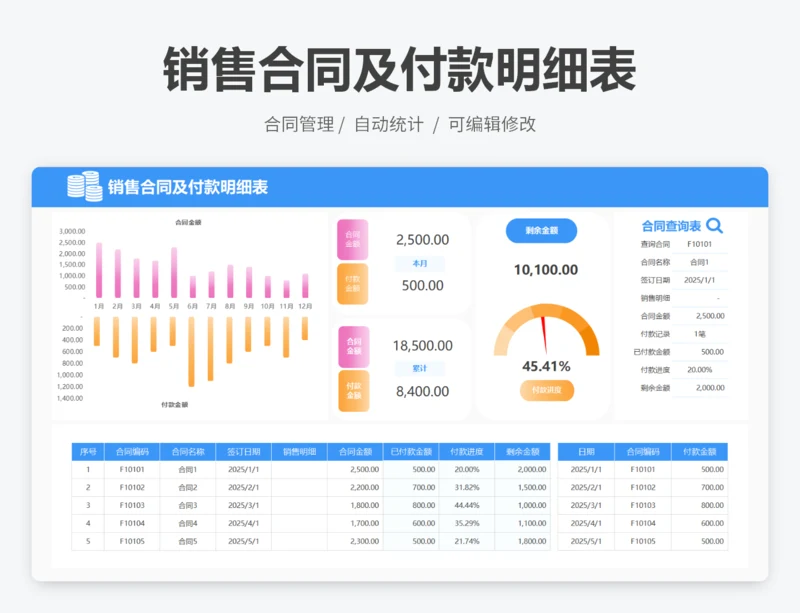Screen dimensions: 800x613
Task: Select the 签订日期 column header
Action: point(243,452)
